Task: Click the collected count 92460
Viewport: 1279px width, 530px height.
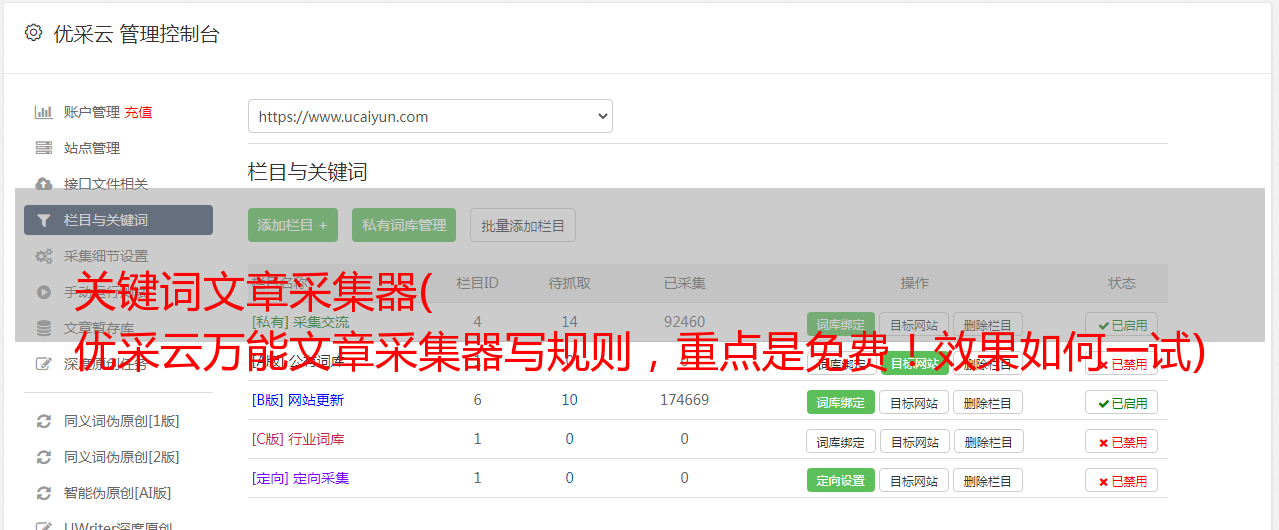Action: [x=684, y=322]
